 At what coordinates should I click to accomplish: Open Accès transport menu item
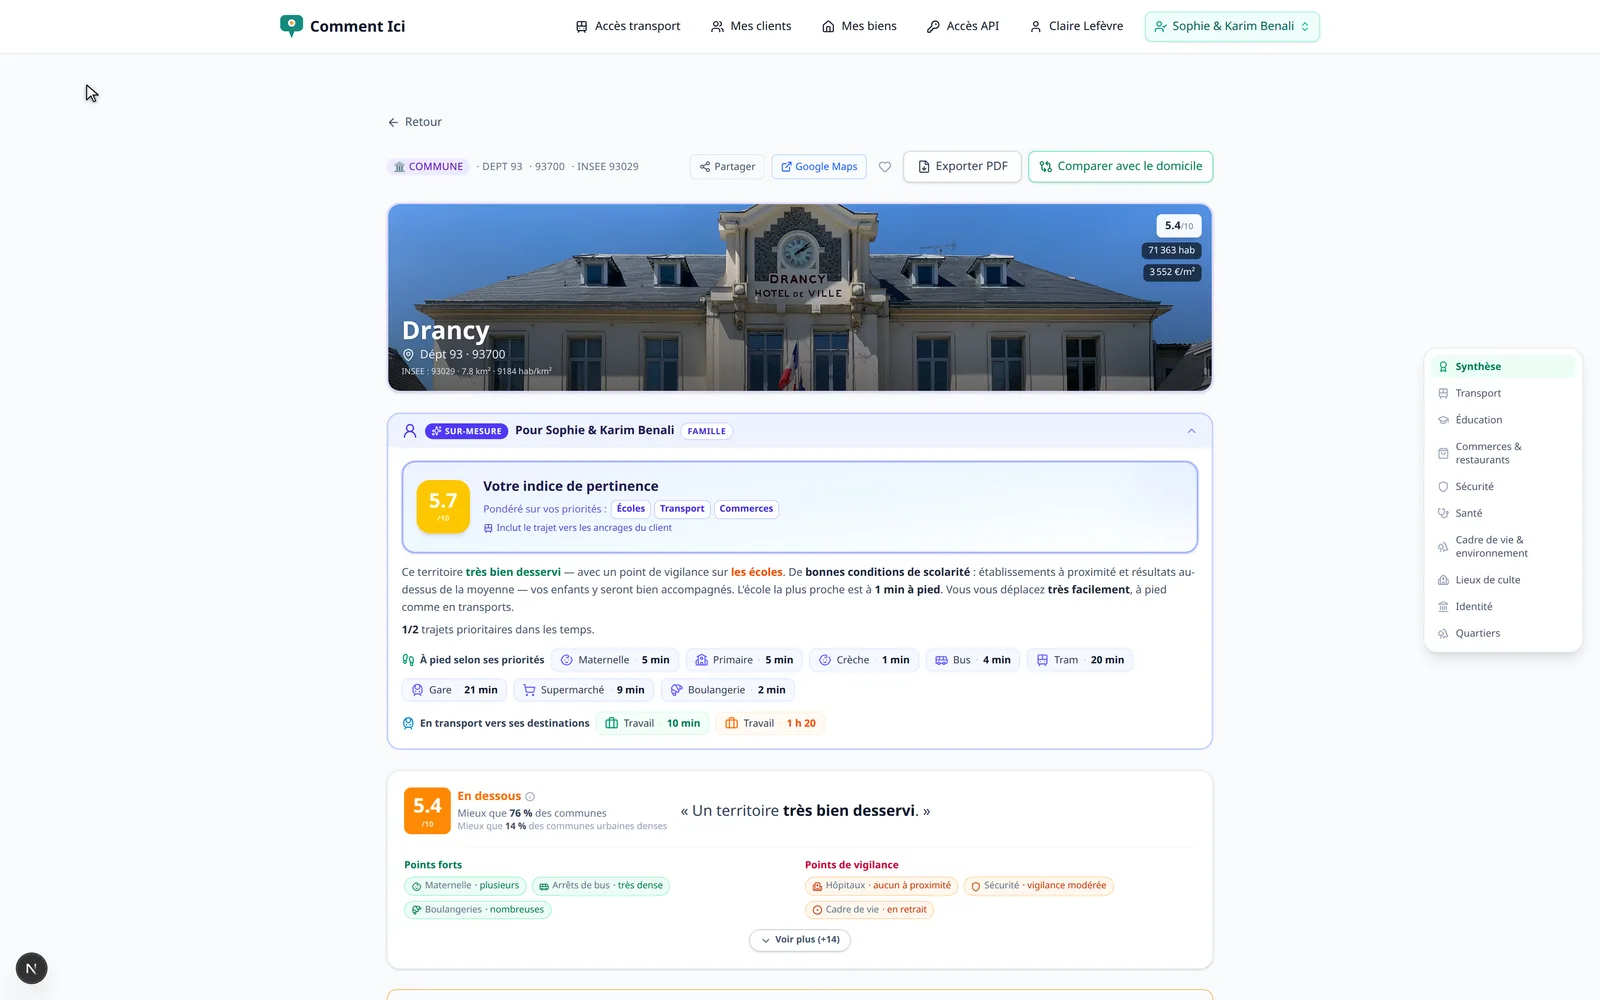coord(628,26)
